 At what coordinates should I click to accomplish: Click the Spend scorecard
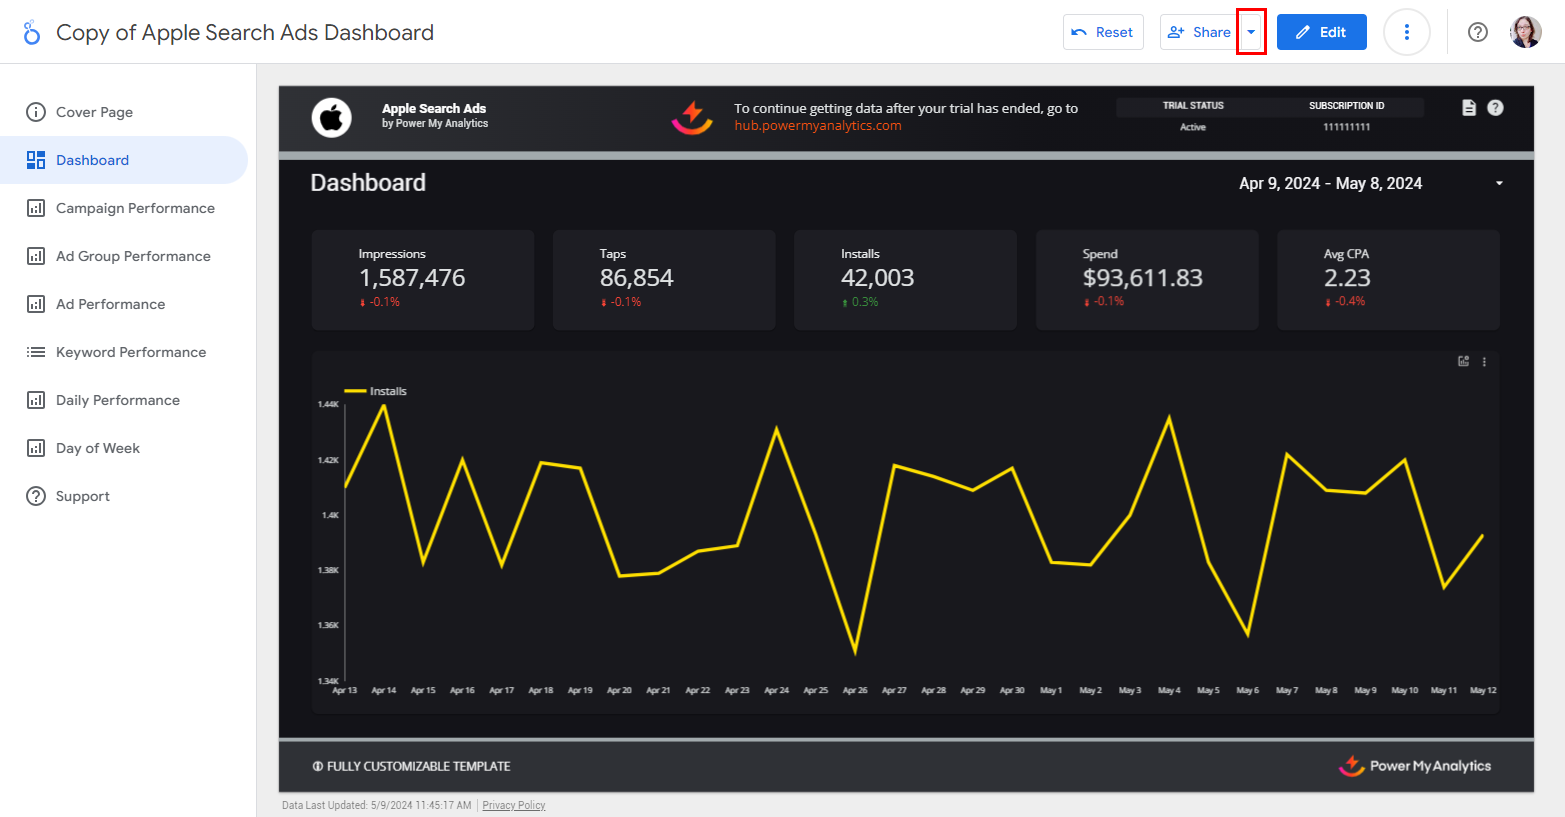[1146, 279]
